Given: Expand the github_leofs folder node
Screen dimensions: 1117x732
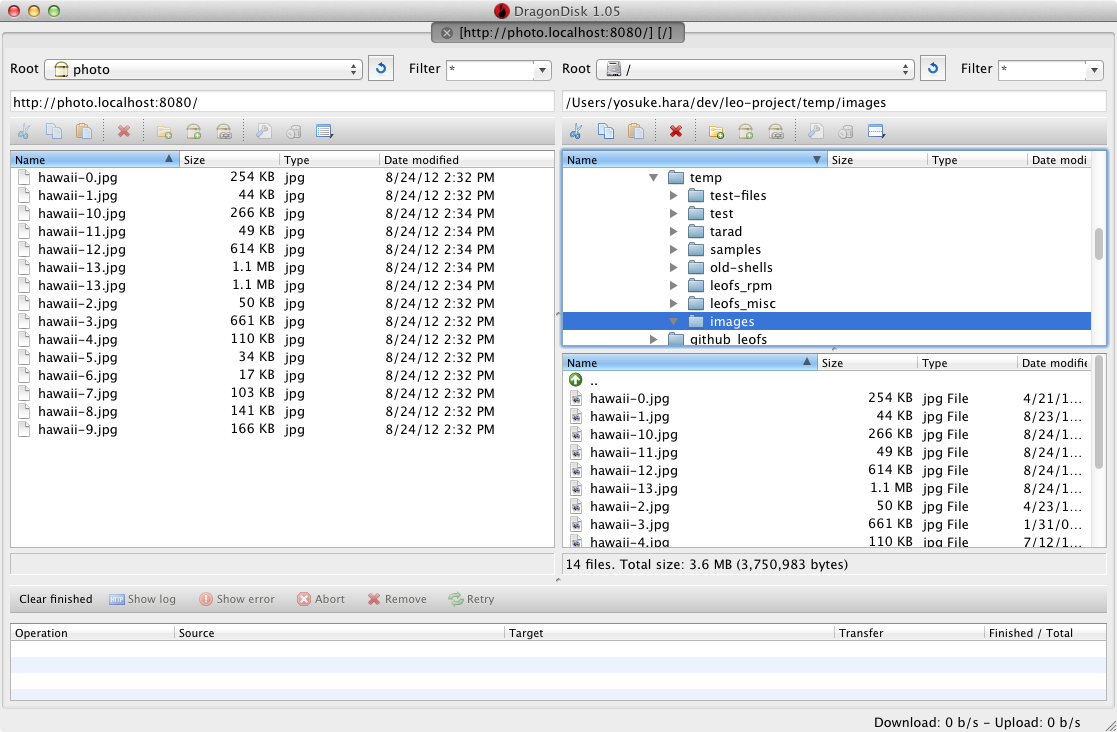Looking at the screenshot, I should [x=653, y=339].
